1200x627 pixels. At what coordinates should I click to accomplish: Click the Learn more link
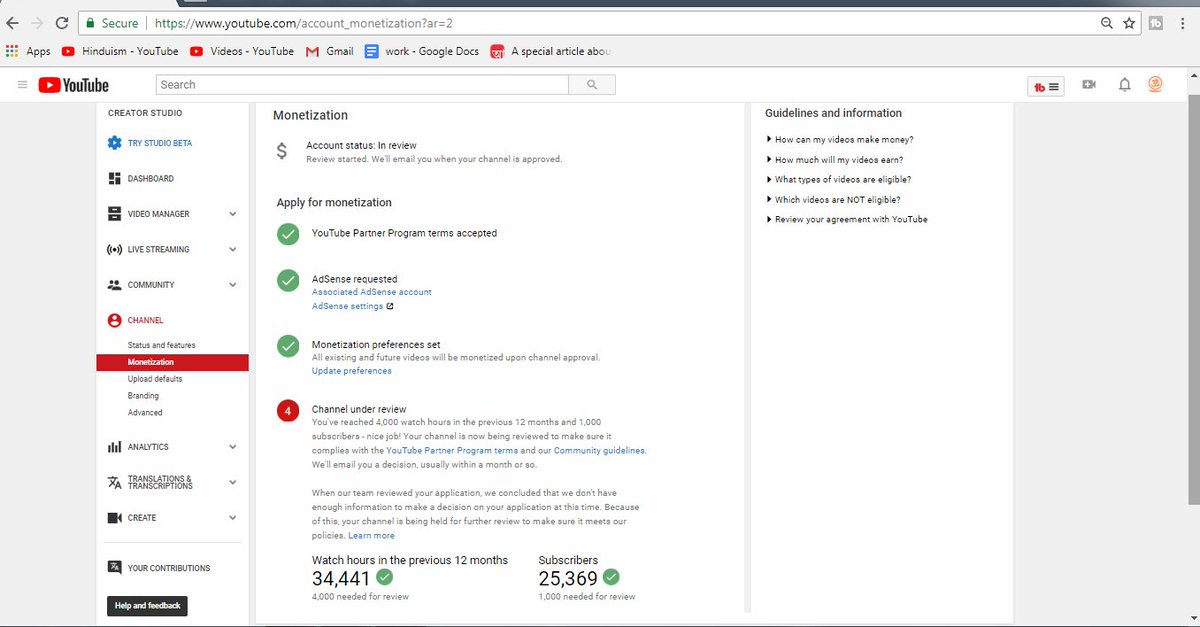click(x=371, y=536)
